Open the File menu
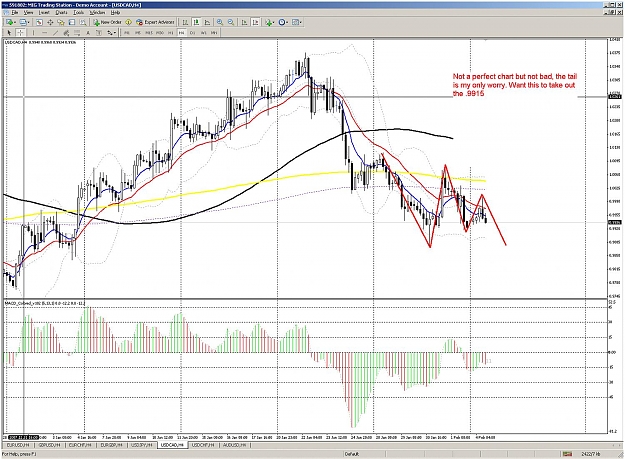625x459 pixels. pyautogui.click(x=15, y=12)
